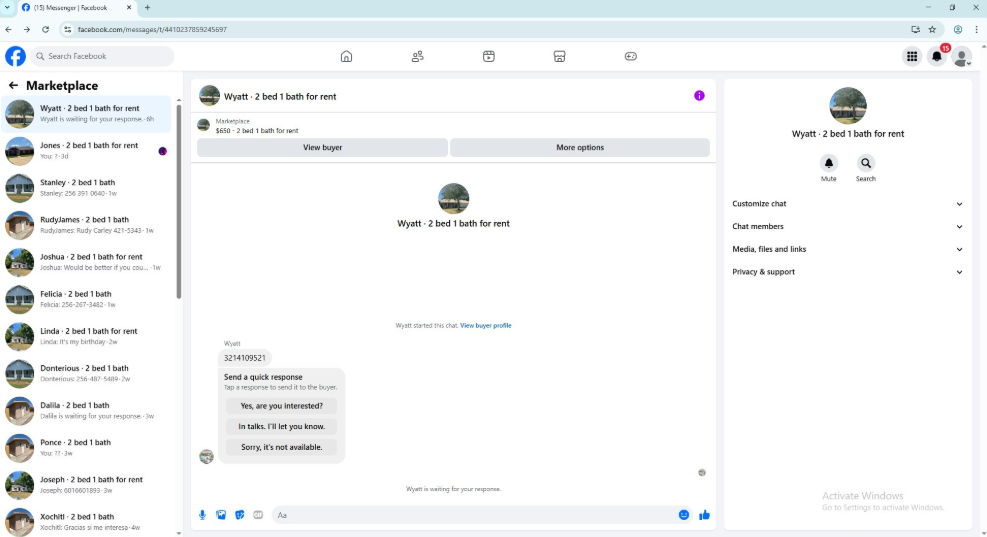This screenshot has width=987, height=537.
Task: Send quick reply 'In talks. I'll let you know.'
Action: pos(281,426)
